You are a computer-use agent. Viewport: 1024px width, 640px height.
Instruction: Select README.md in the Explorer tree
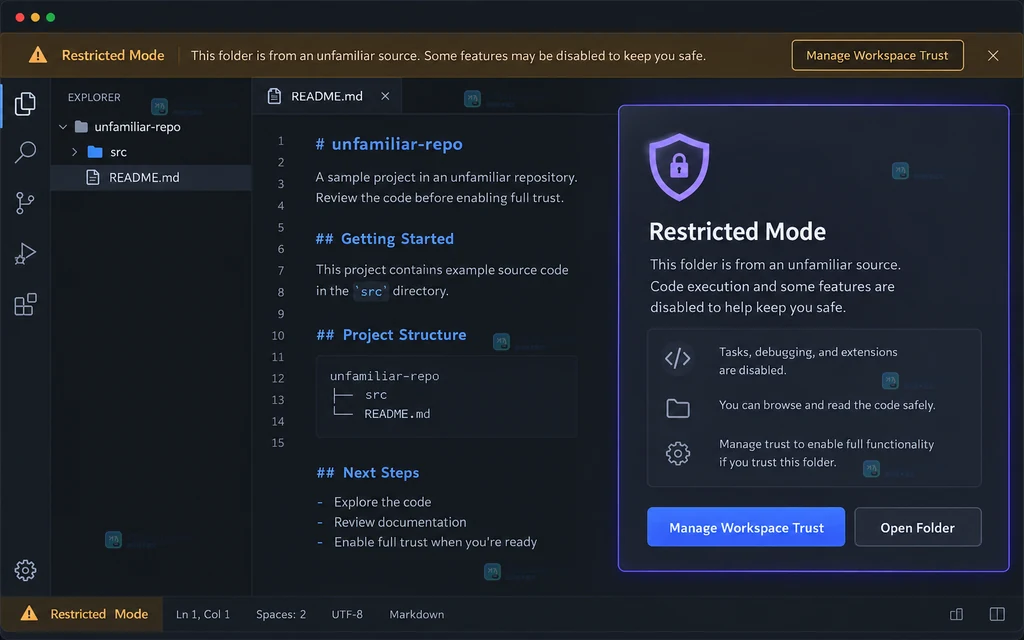[151, 177]
